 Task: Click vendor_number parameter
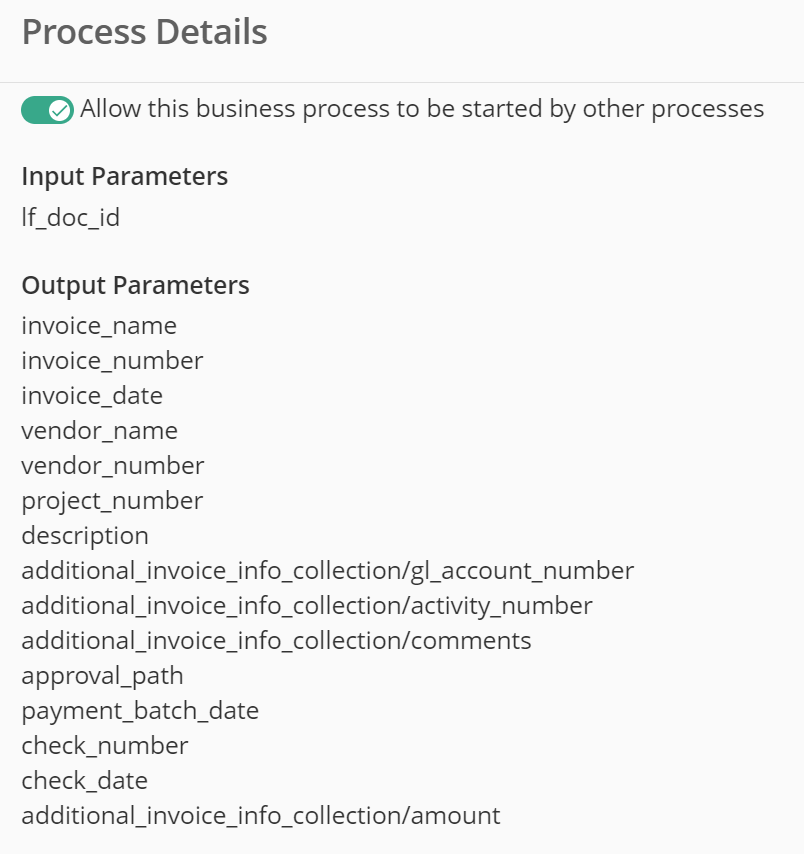[x=113, y=466]
